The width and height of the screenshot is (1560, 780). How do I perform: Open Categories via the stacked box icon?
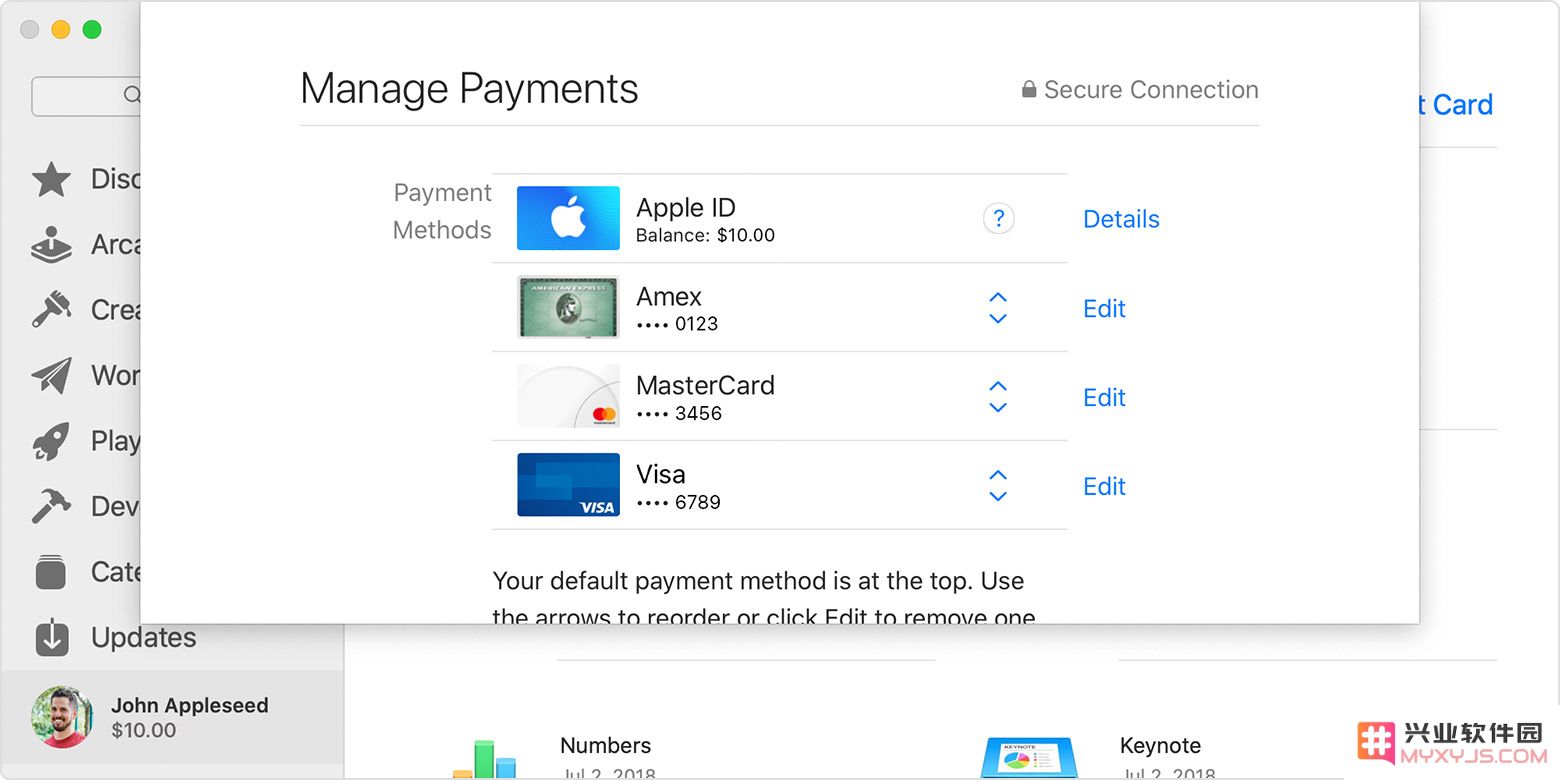point(51,572)
